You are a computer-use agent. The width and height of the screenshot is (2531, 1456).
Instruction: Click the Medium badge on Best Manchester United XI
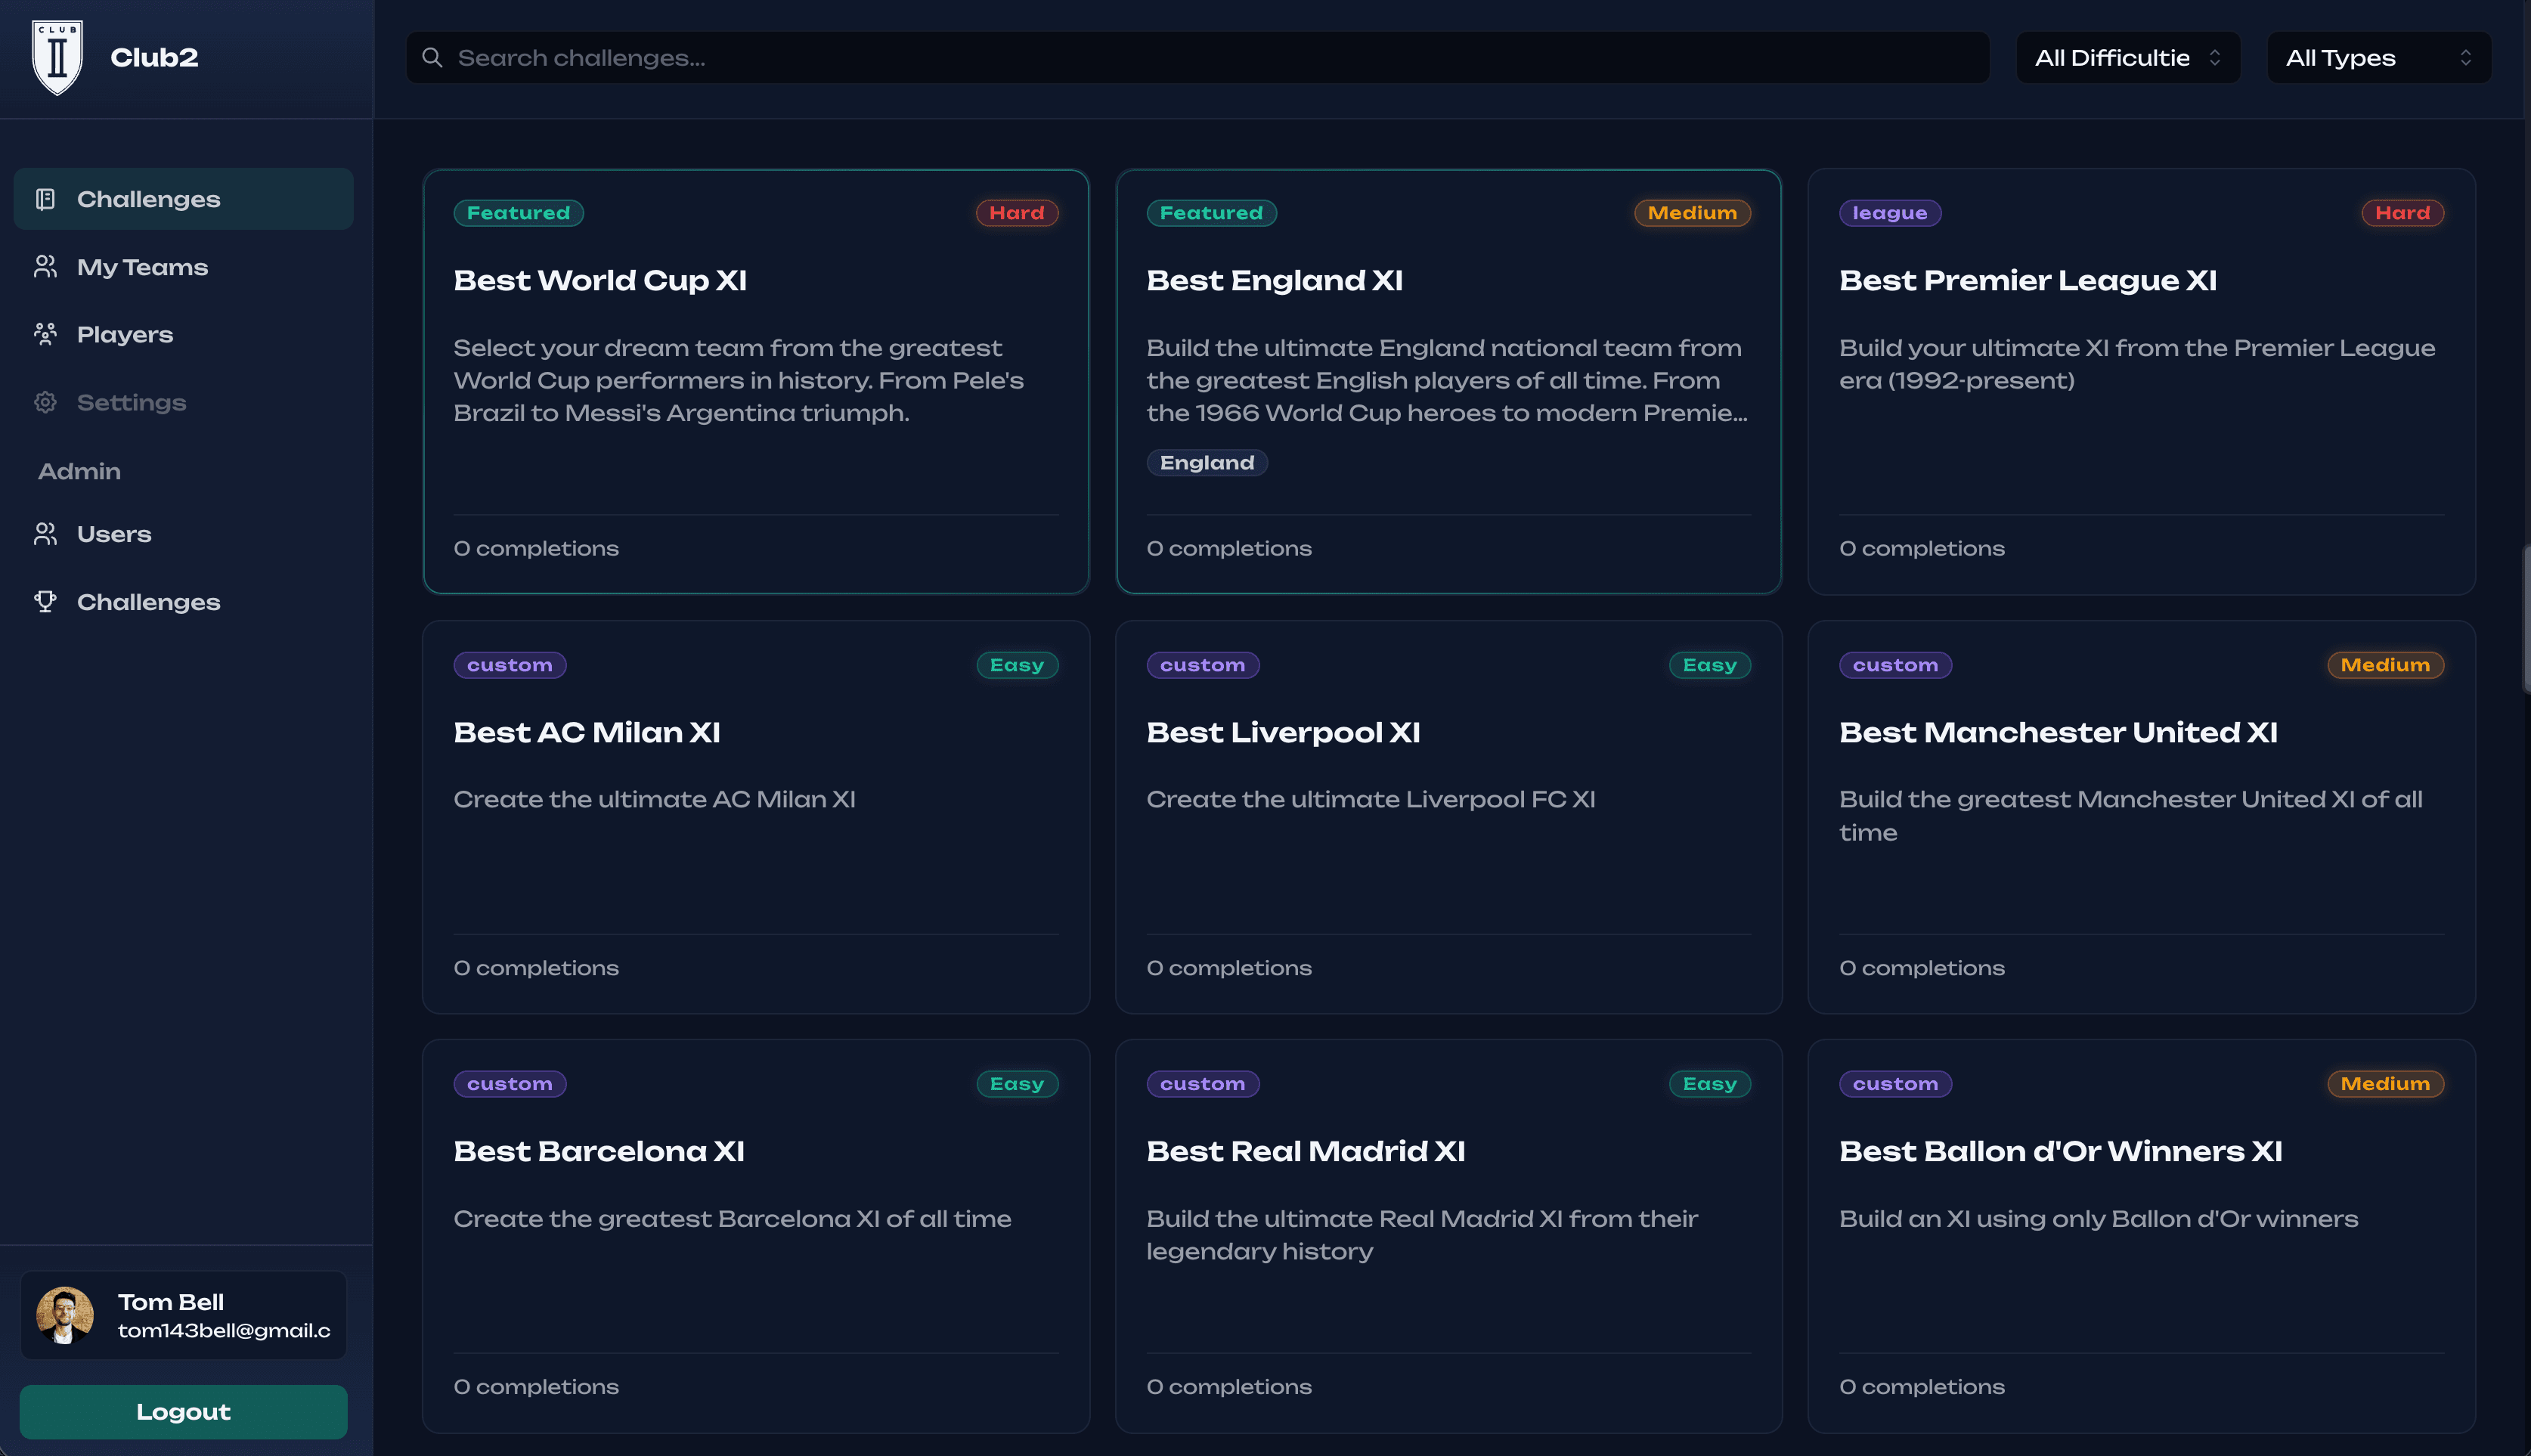pyautogui.click(x=2385, y=665)
